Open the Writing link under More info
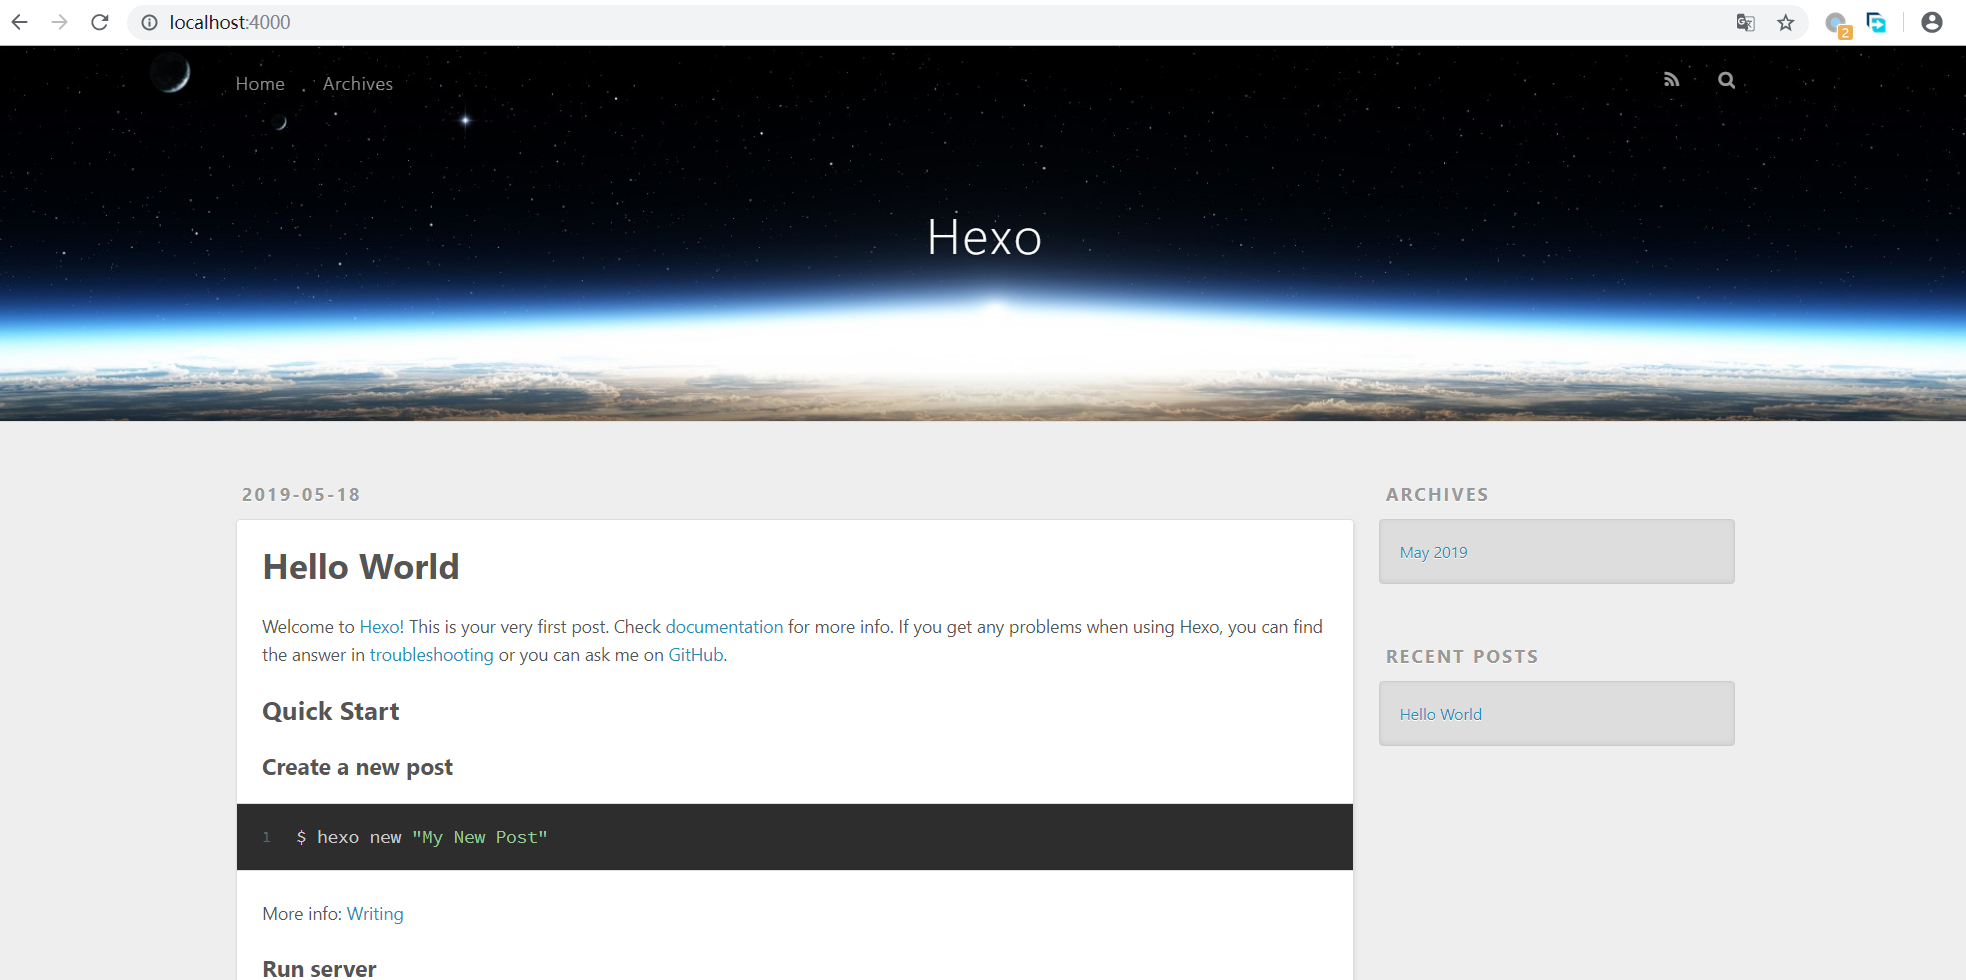1966x980 pixels. pos(375,914)
